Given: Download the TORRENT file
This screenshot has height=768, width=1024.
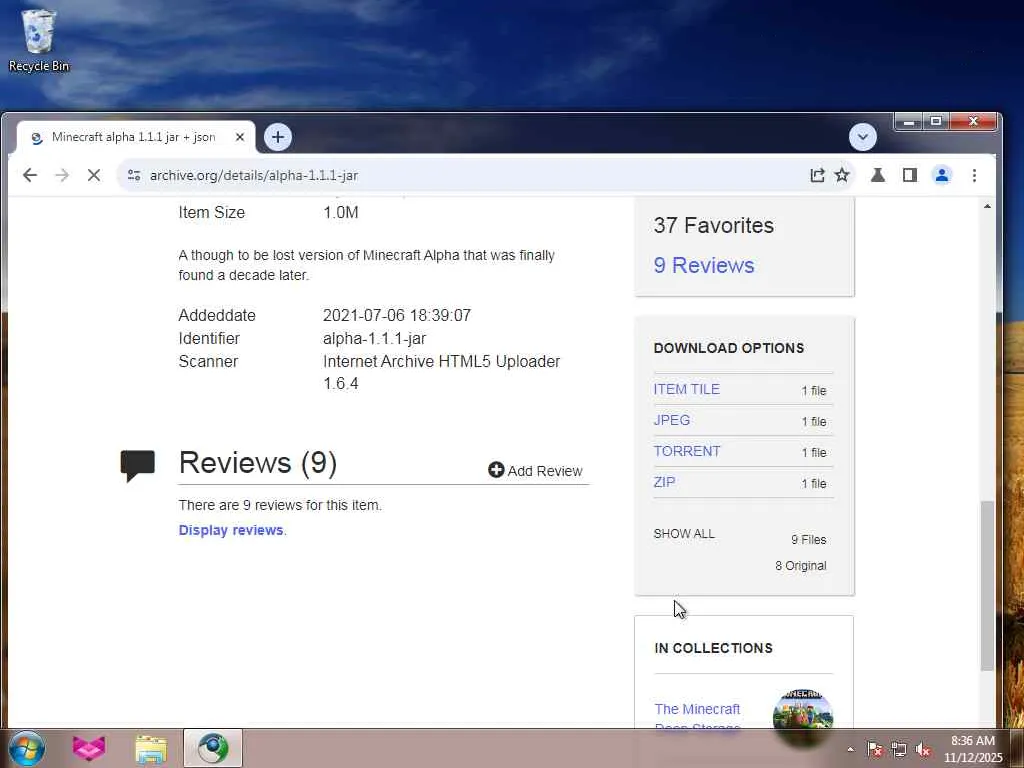Looking at the screenshot, I should coord(686,451).
